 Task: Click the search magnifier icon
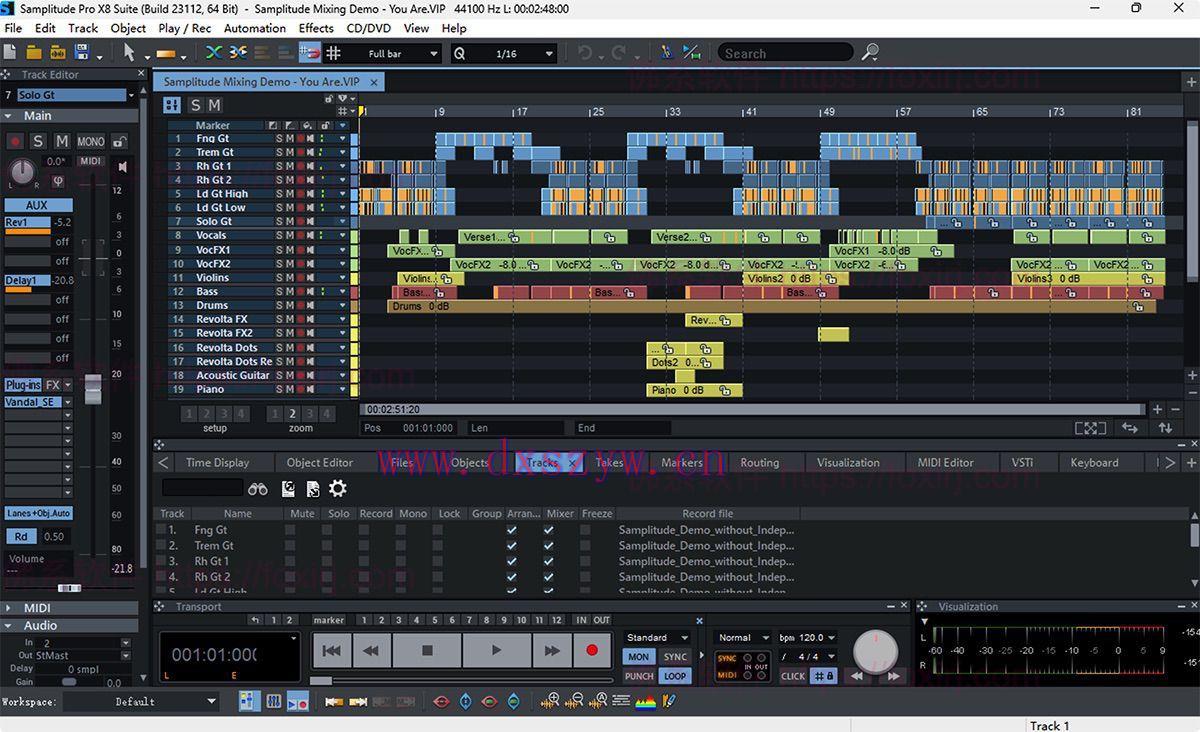click(x=870, y=52)
